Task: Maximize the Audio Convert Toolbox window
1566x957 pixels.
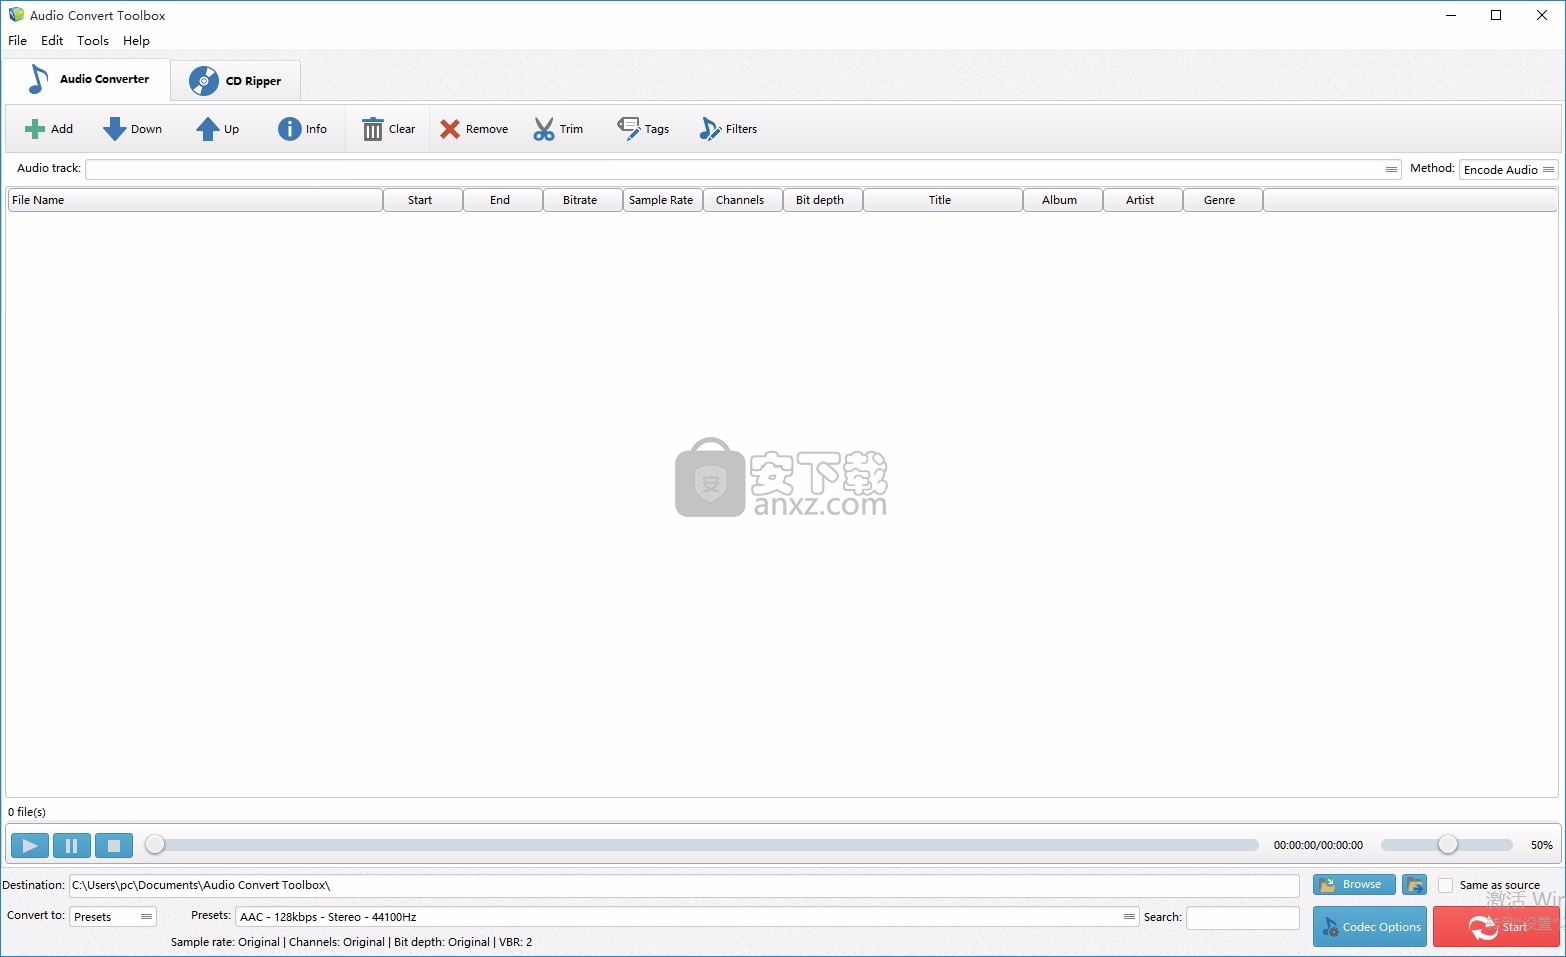Action: 1496,15
